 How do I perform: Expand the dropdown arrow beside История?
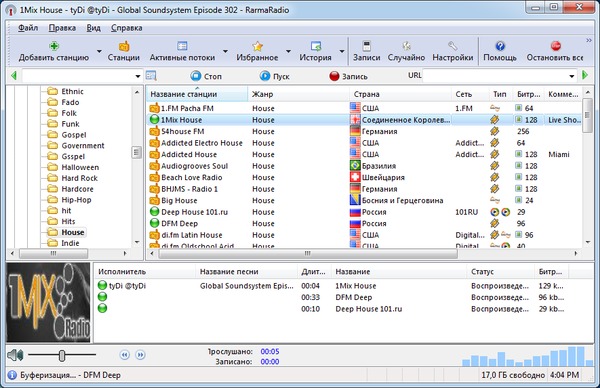point(342,51)
